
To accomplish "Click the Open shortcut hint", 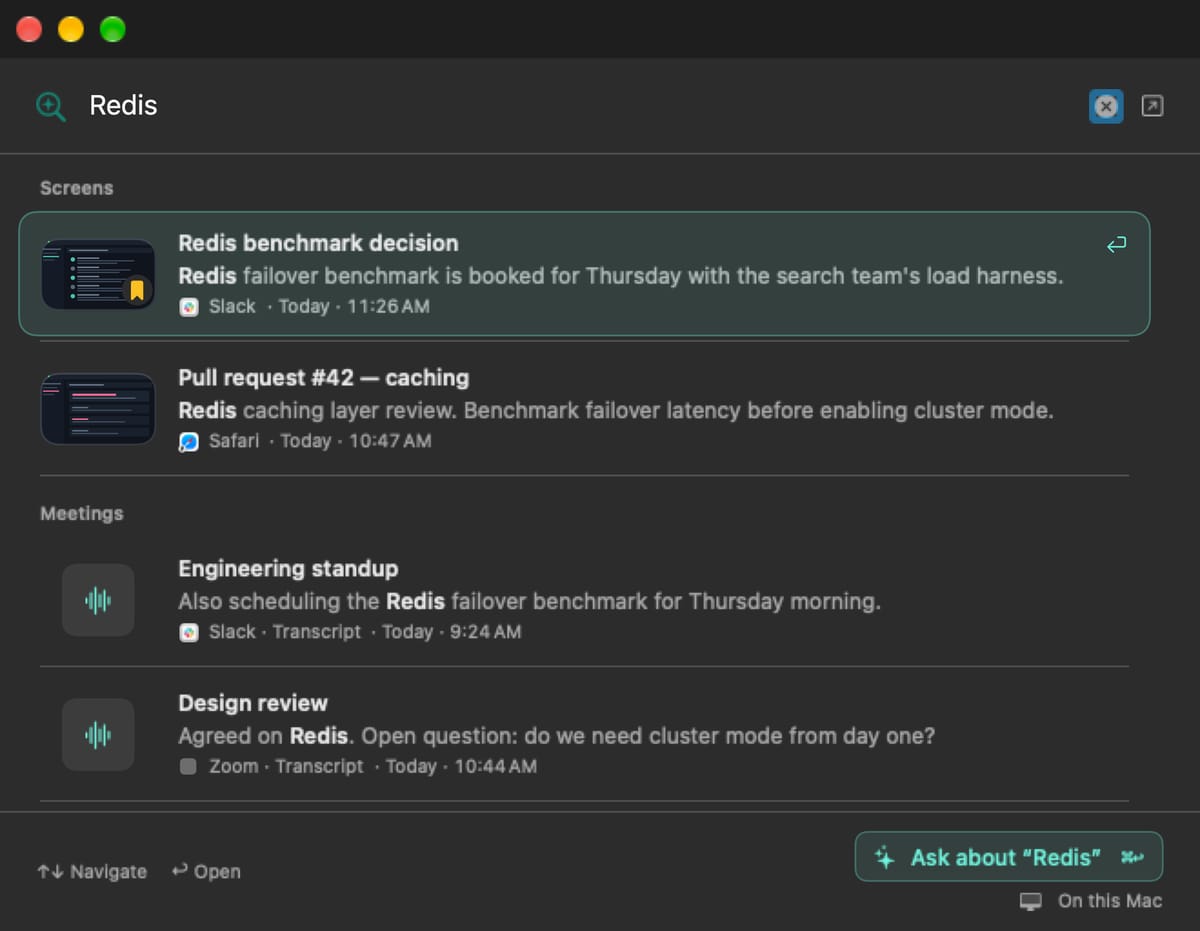I will [x=206, y=872].
